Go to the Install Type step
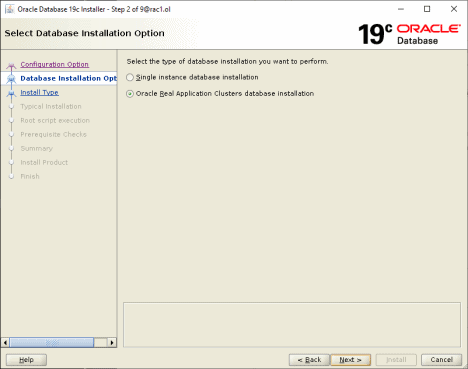 [39, 92]
